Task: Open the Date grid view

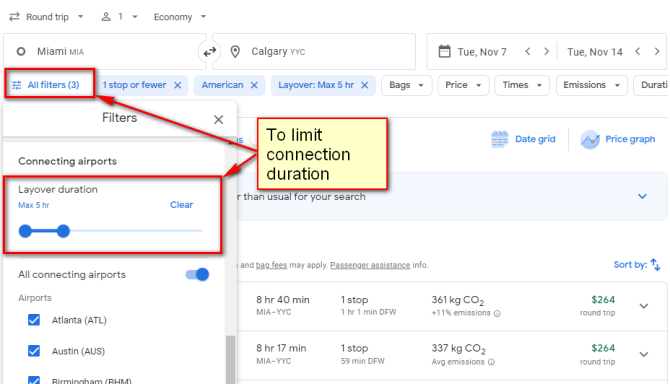Action: coord(523,139)
